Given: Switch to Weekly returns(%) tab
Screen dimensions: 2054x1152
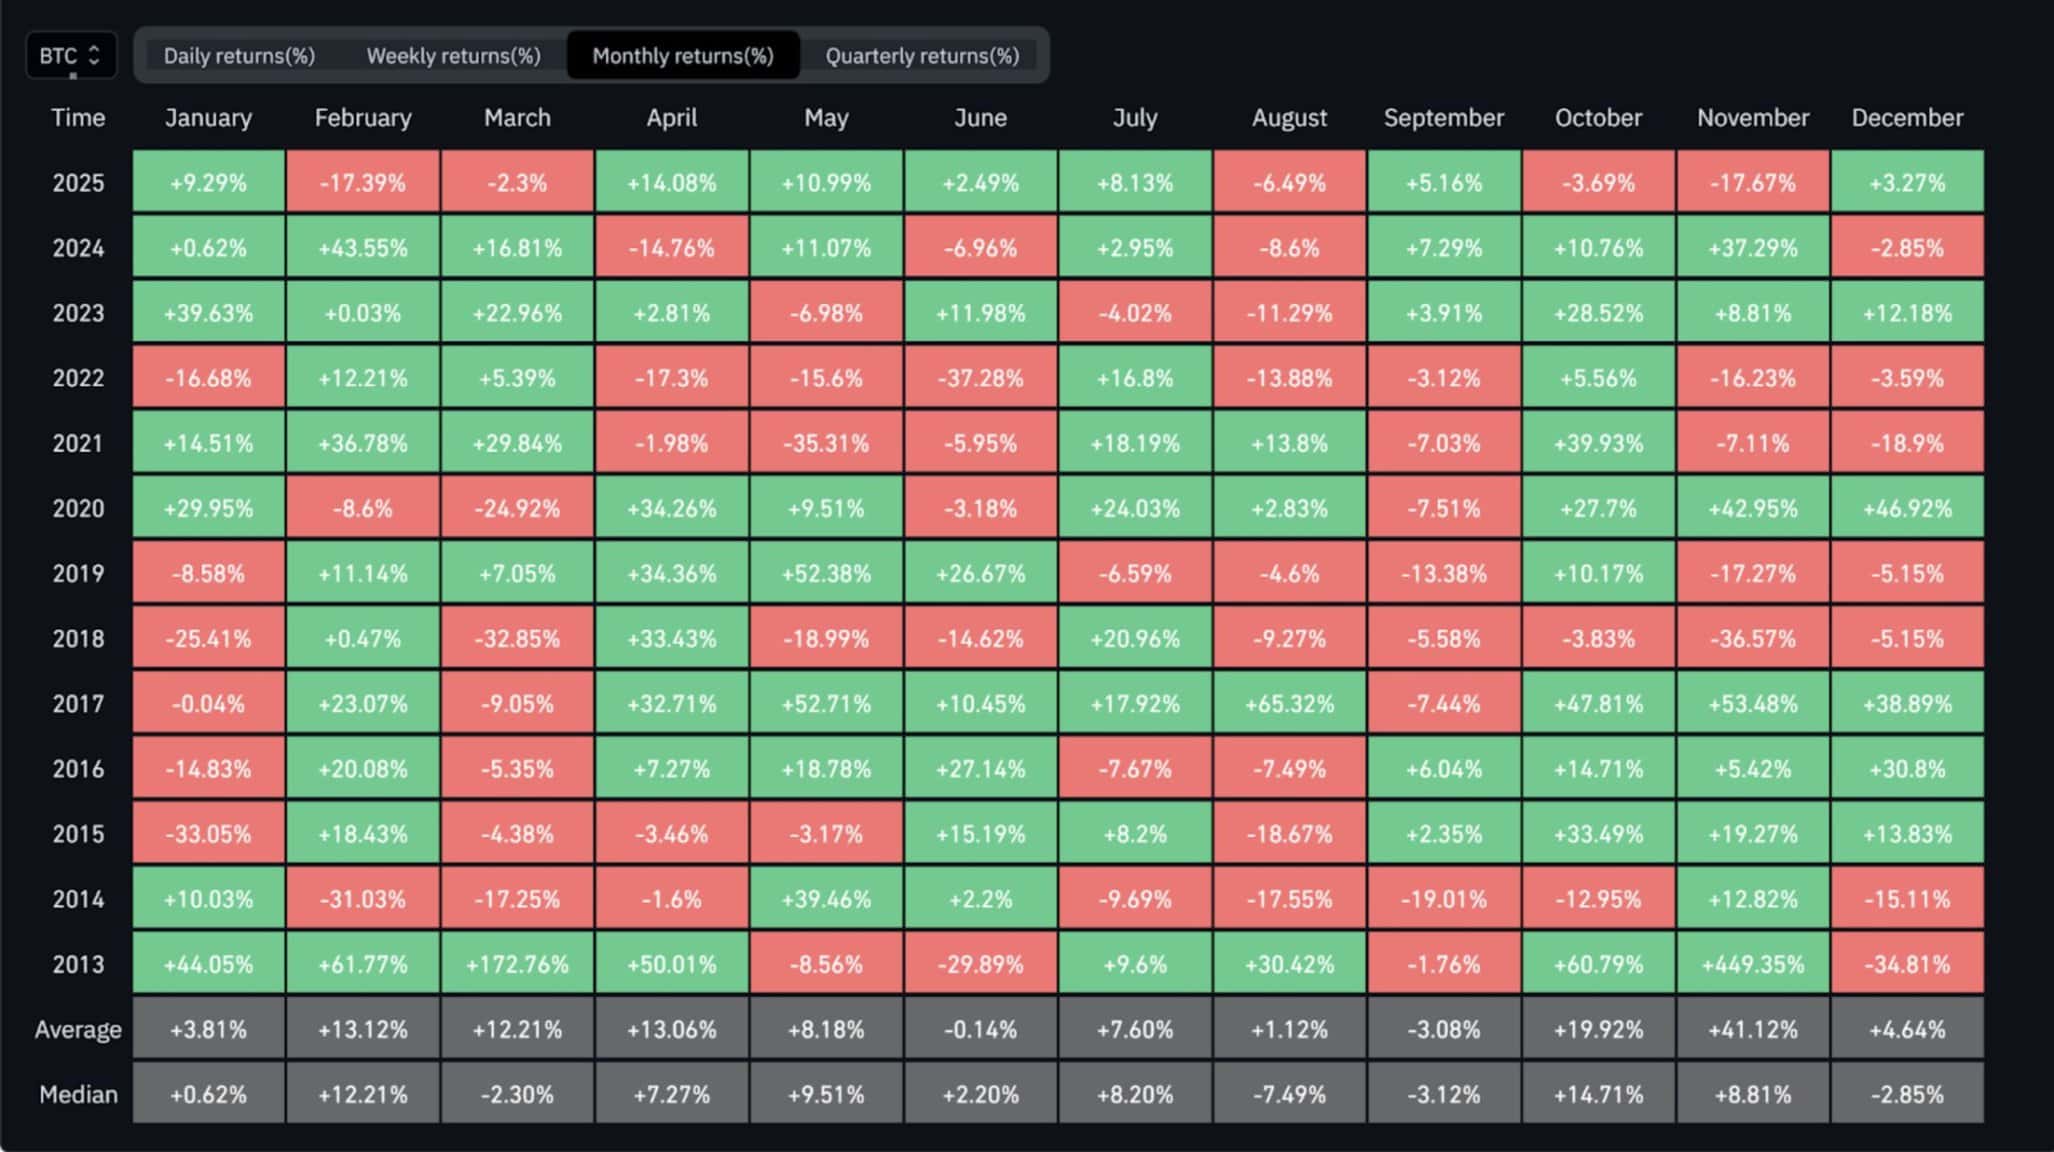Looking at the screenshot, I should click(453, 56).
